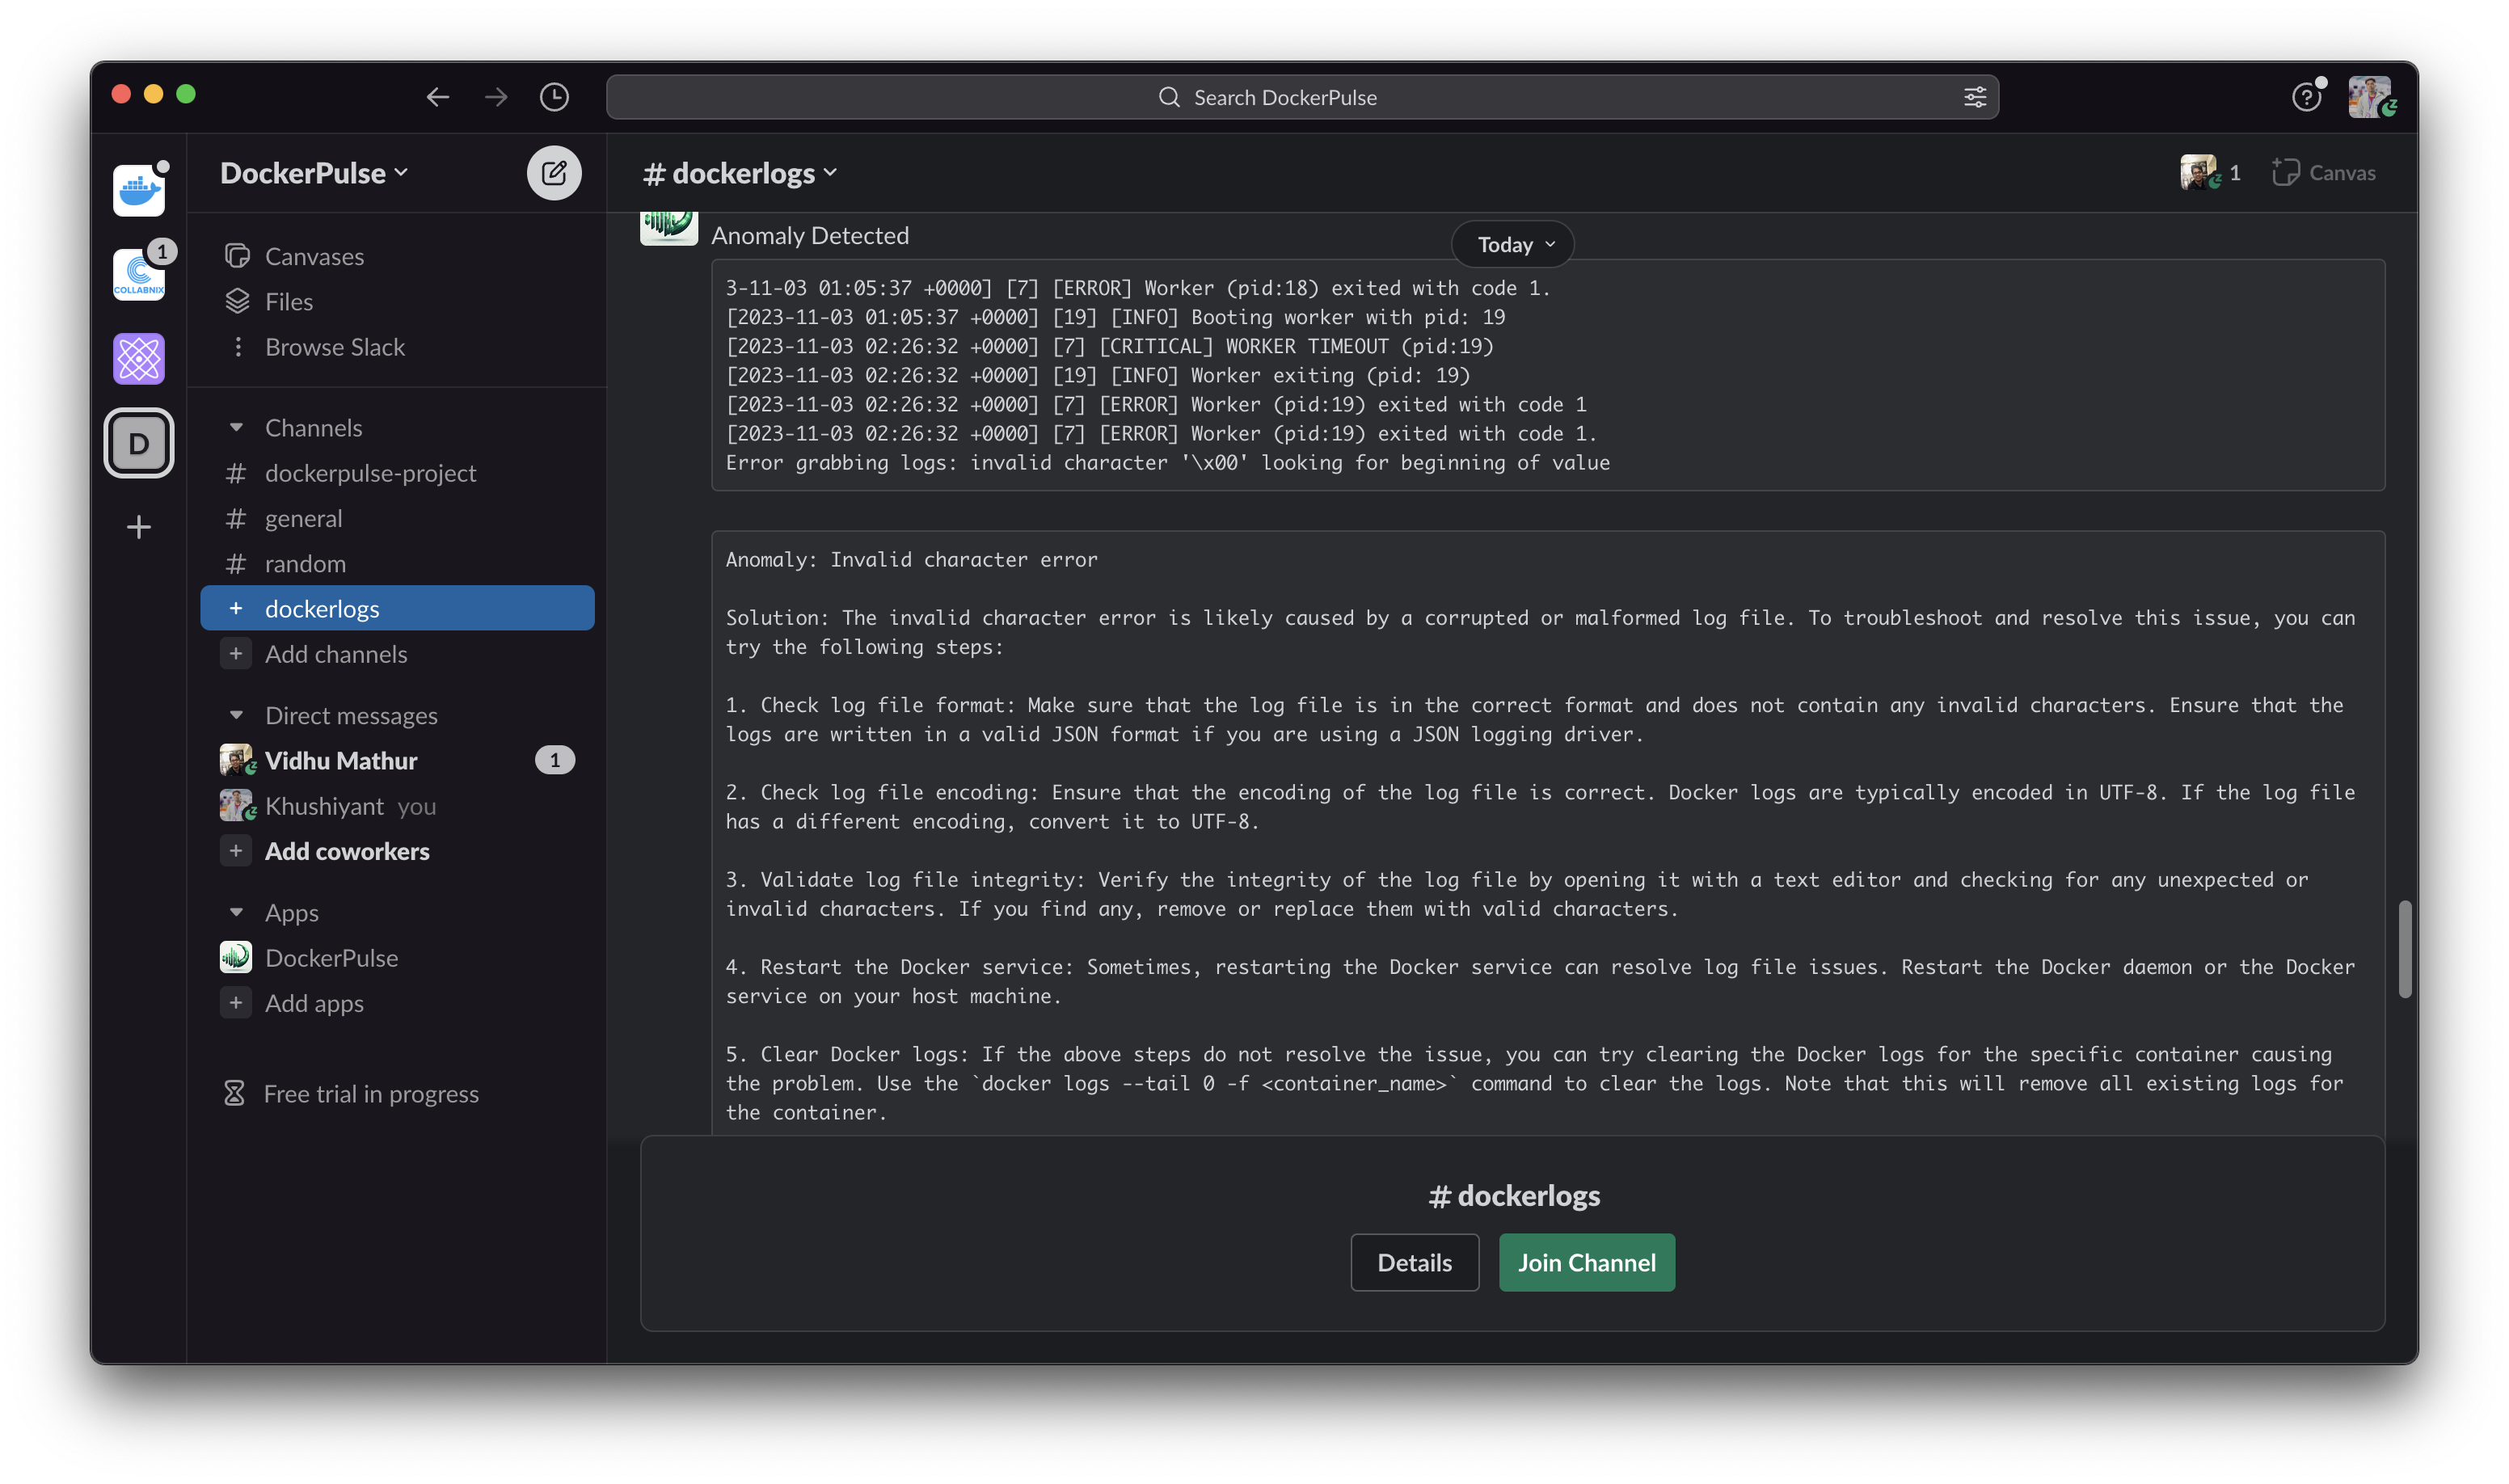Open Vidhu Mathur direct message

pyautogui.click(x=340, y=761)
